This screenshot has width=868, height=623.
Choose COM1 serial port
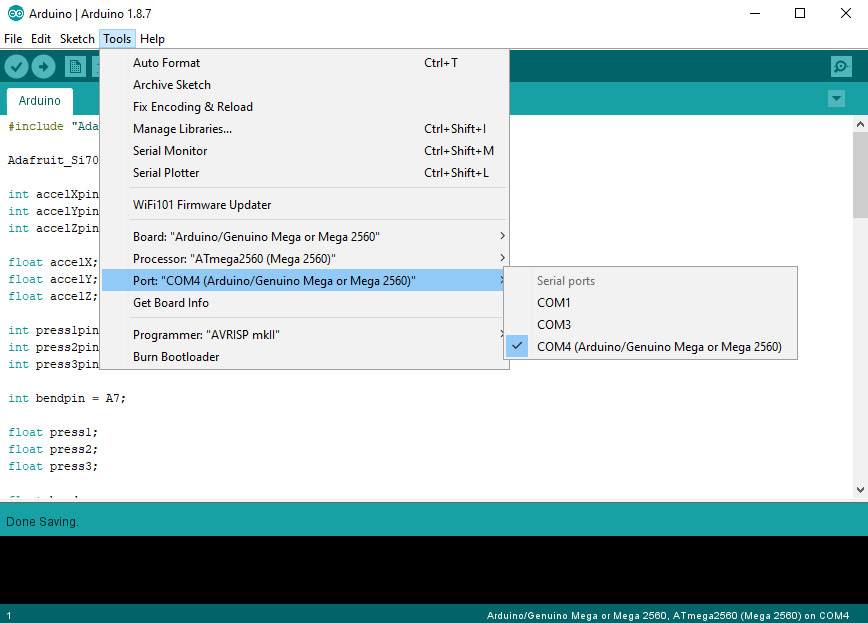pos(553,303)
